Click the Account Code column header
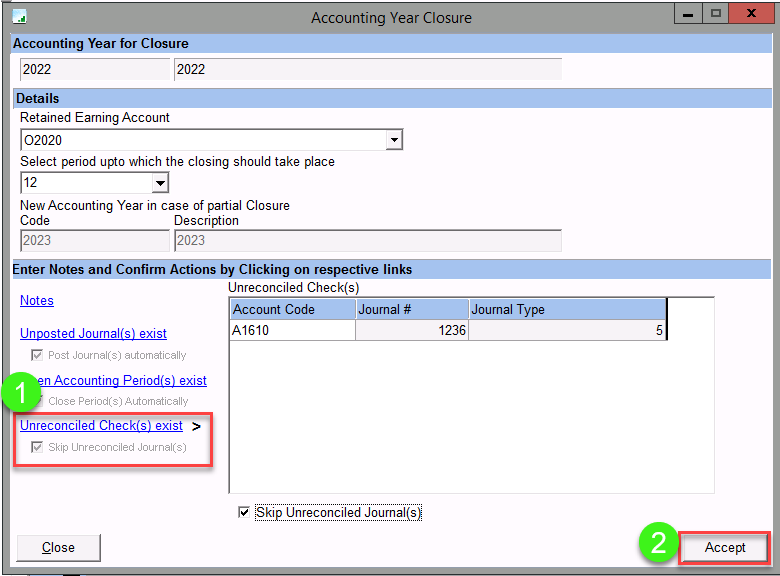The height and width of the screenshot is (576, 780). (292, 309)
